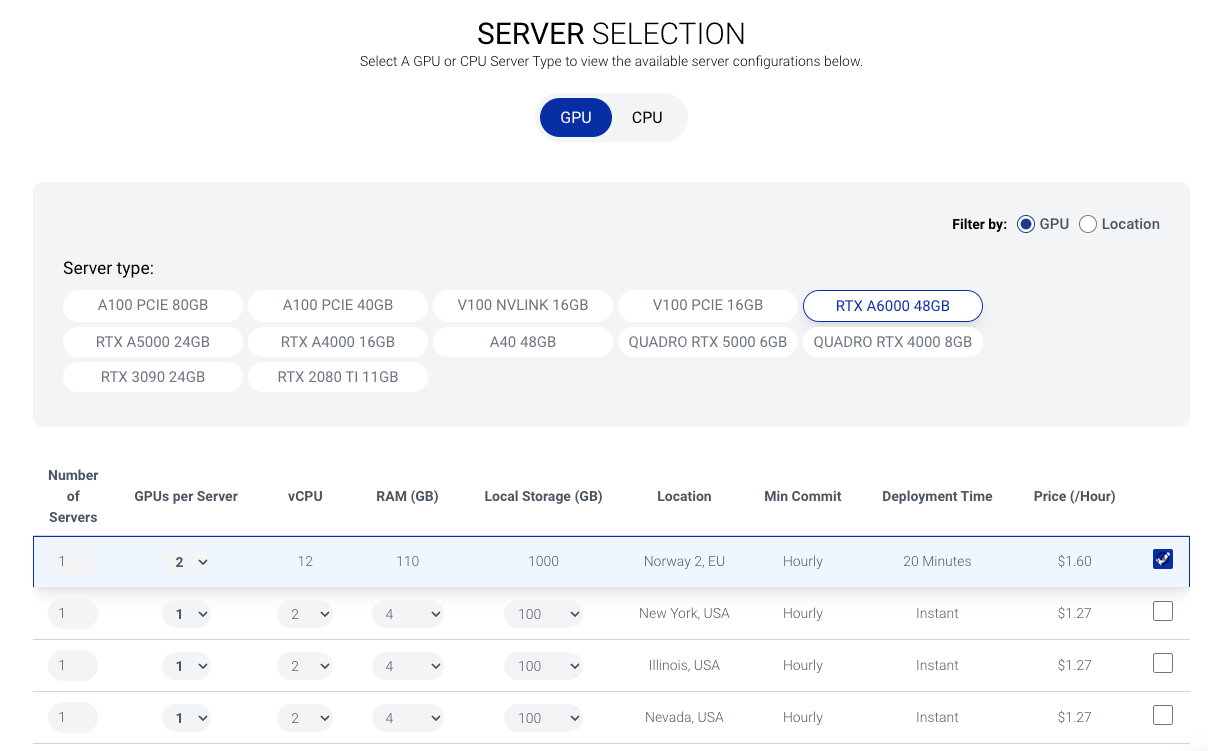
Task: Choose the QUADRO RTX 4000 8GB option
Action: pos(892,341)
